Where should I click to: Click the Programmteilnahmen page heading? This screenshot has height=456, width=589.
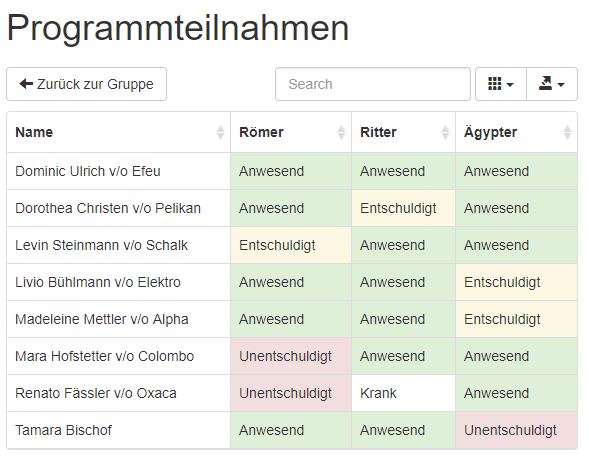(x=178, y=29)
